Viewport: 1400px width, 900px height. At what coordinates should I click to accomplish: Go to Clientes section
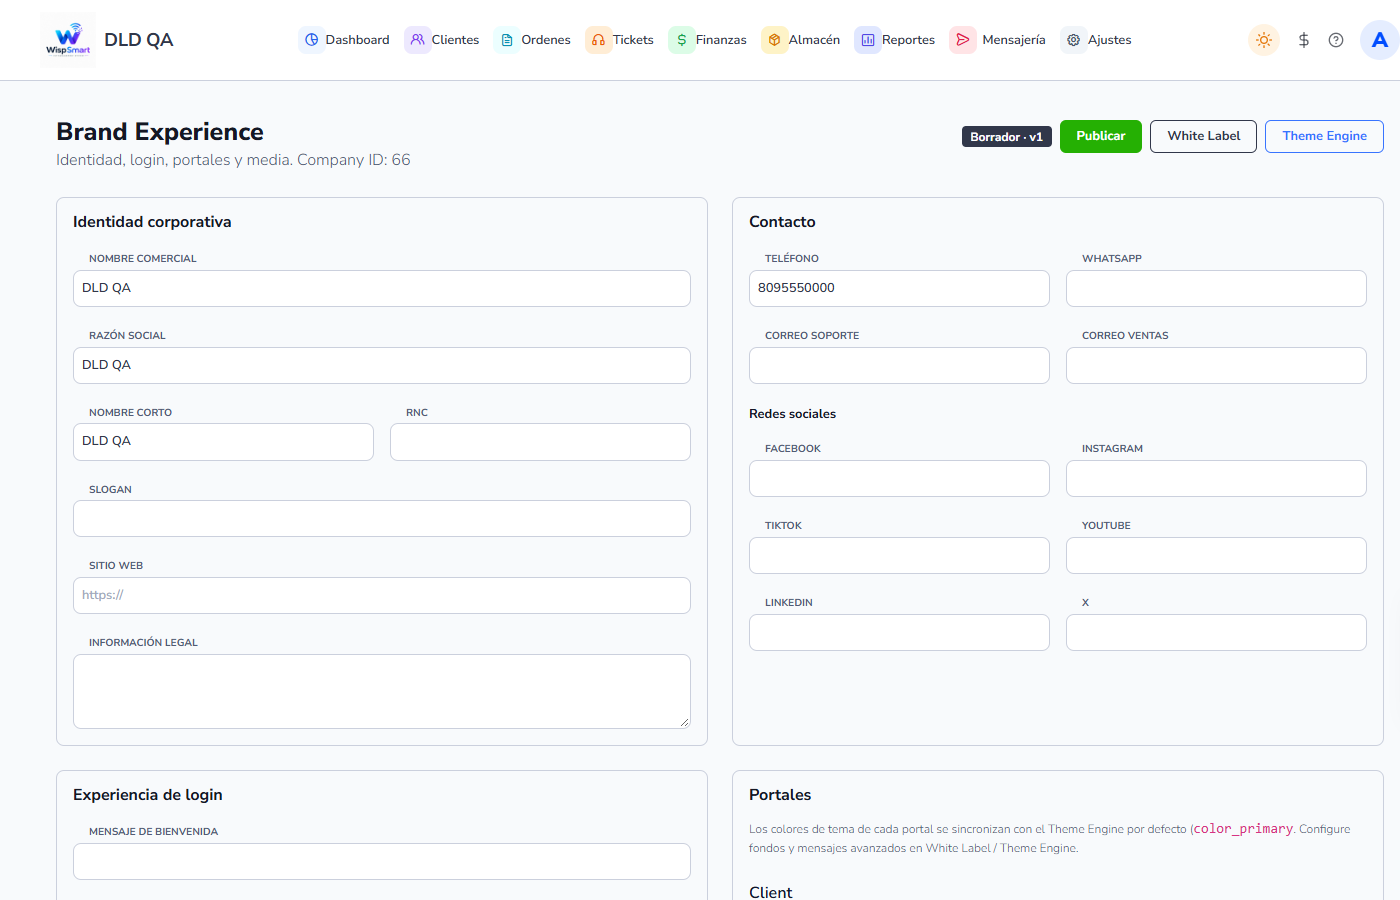(x=443, y=40)
